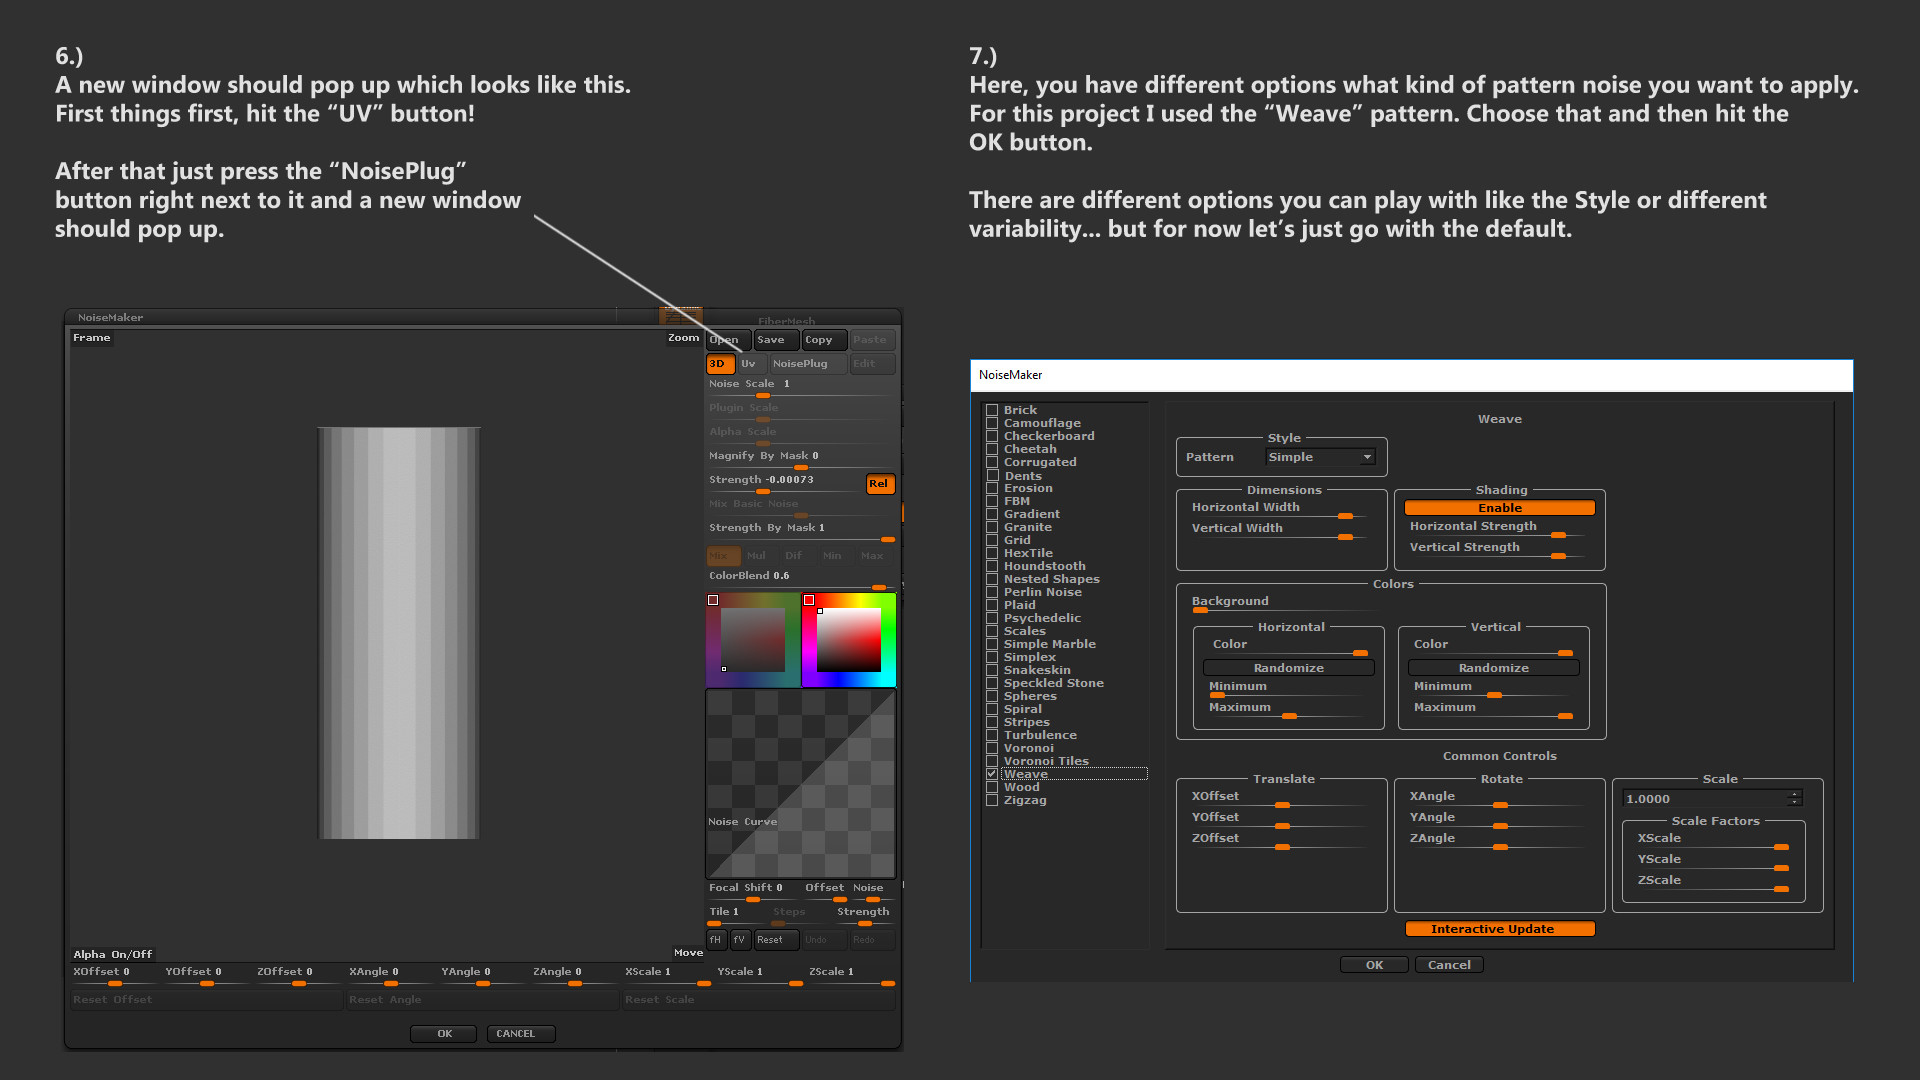This screenshot has height=1080, width=1920.
Task: Click the Open button in NoiseMaker
Action: click(727, 340)
